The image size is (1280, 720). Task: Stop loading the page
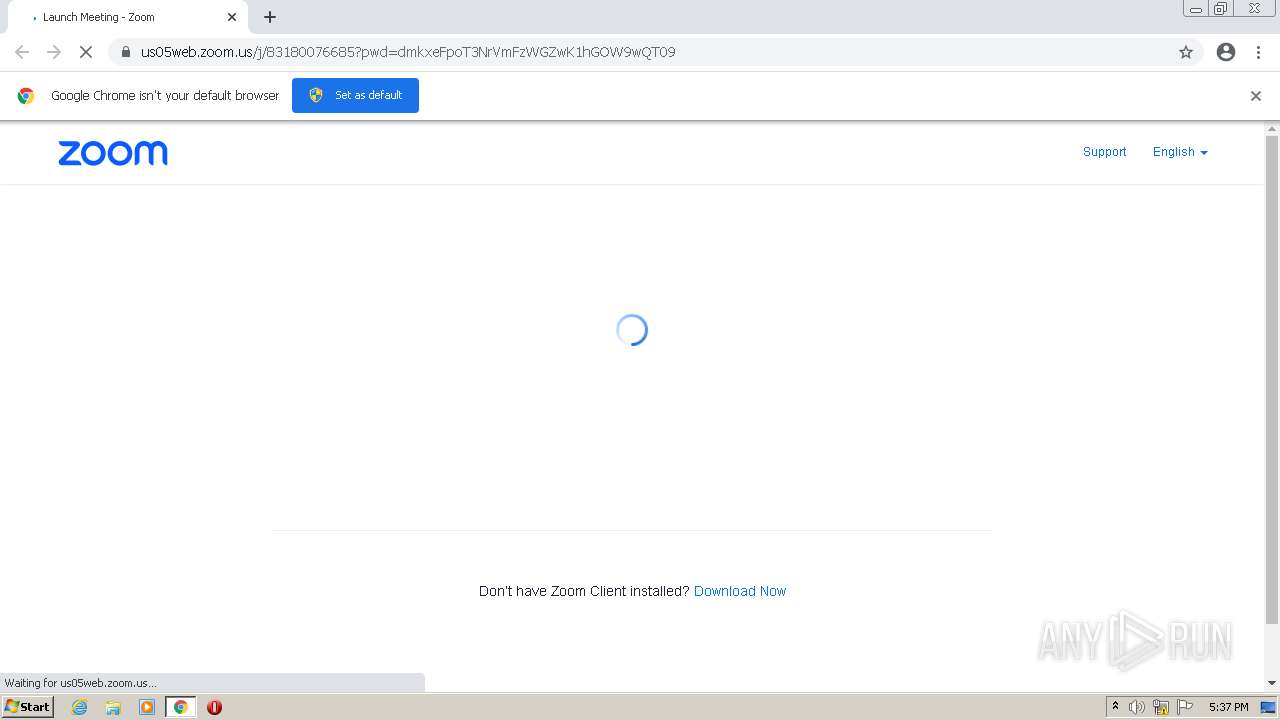point(86,52)
